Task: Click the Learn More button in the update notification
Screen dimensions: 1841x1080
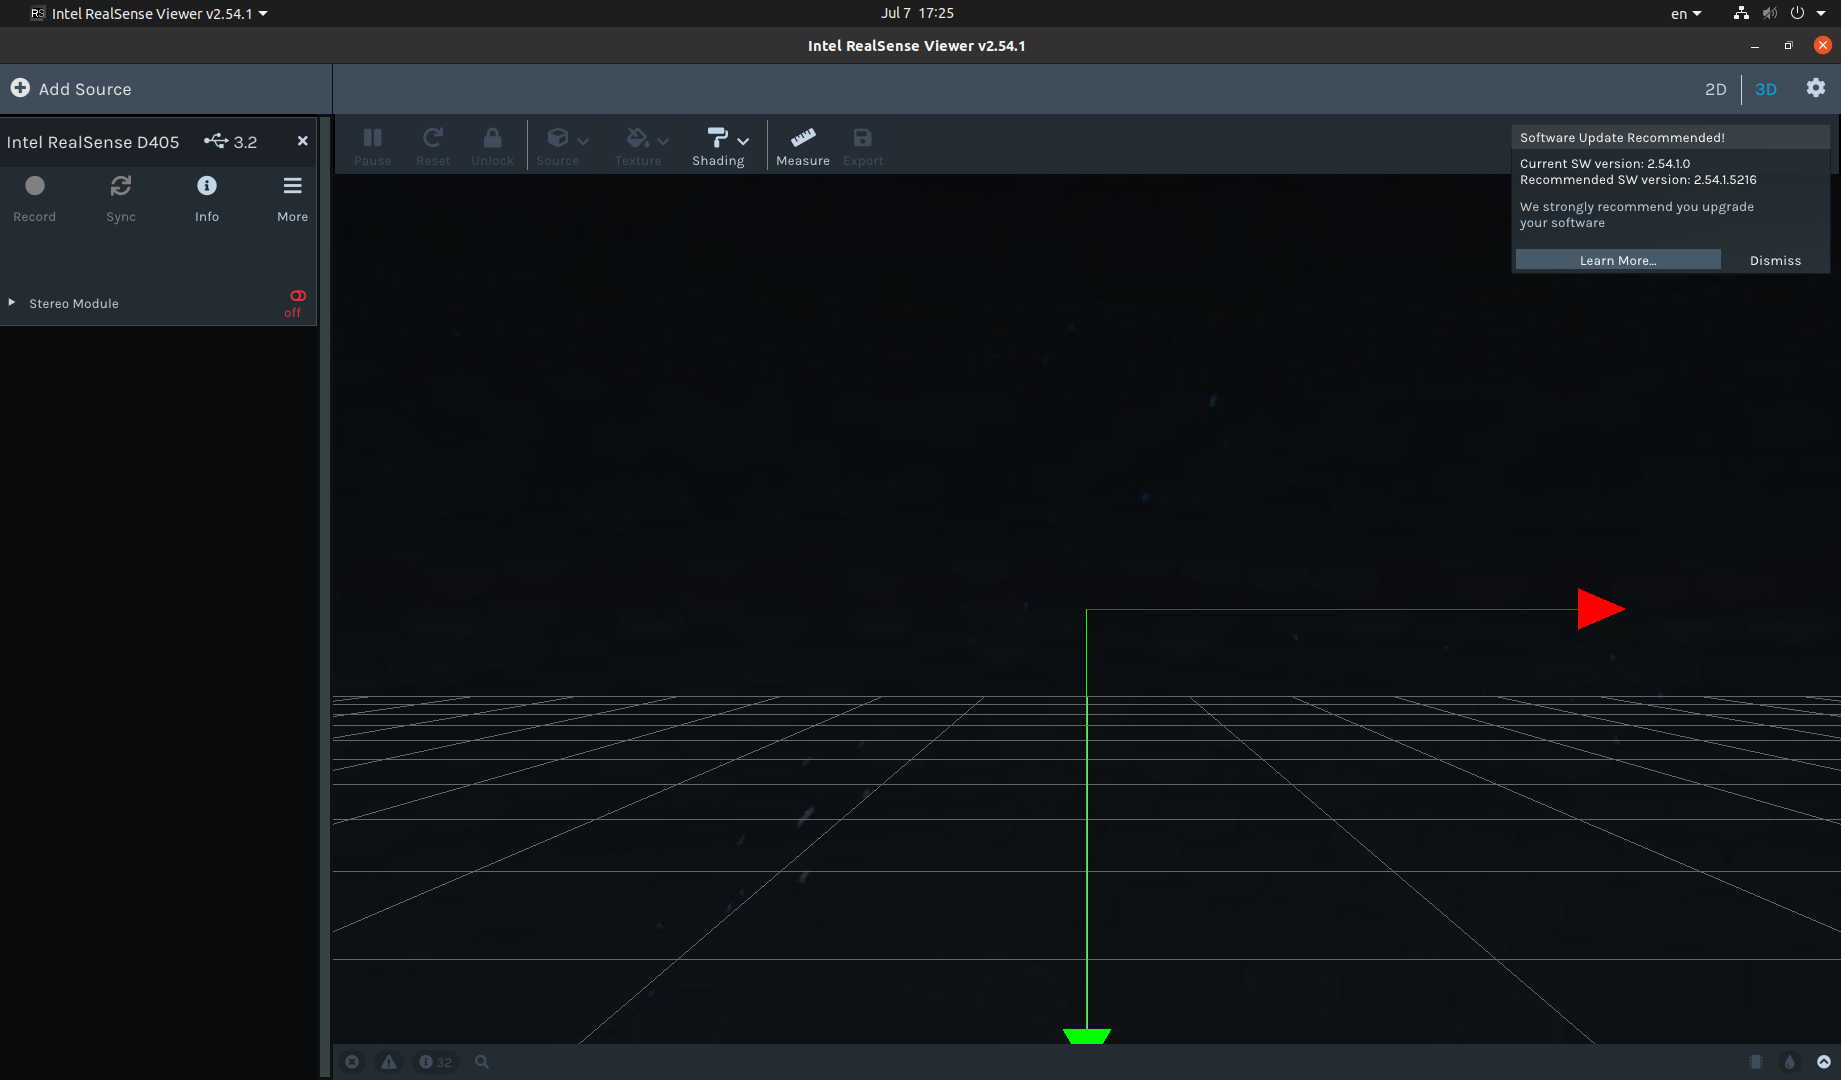Action: [x=1617, y=260]
